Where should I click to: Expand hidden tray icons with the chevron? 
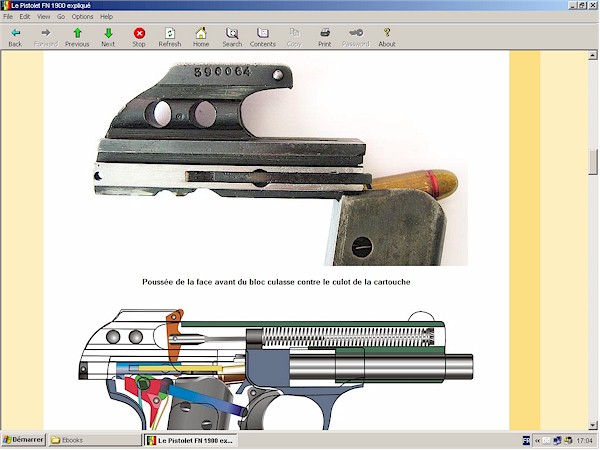pos(538,441)
